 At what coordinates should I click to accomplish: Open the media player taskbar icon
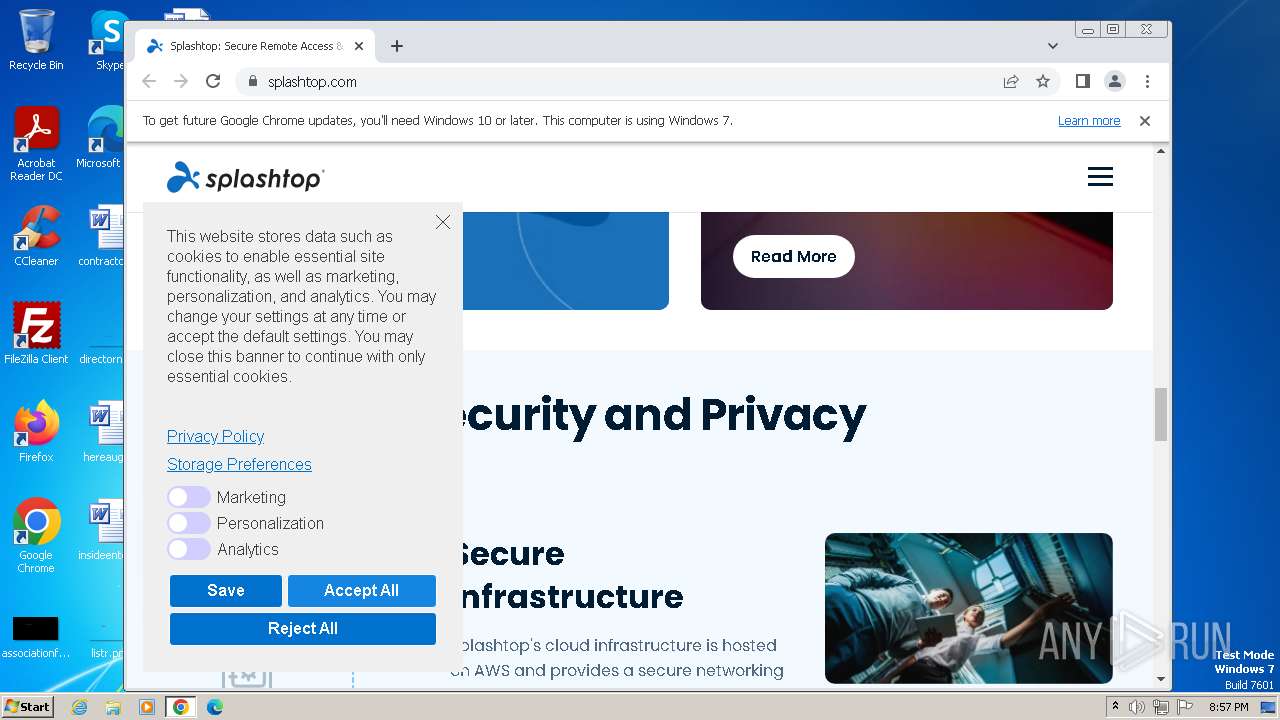point(147,707)
